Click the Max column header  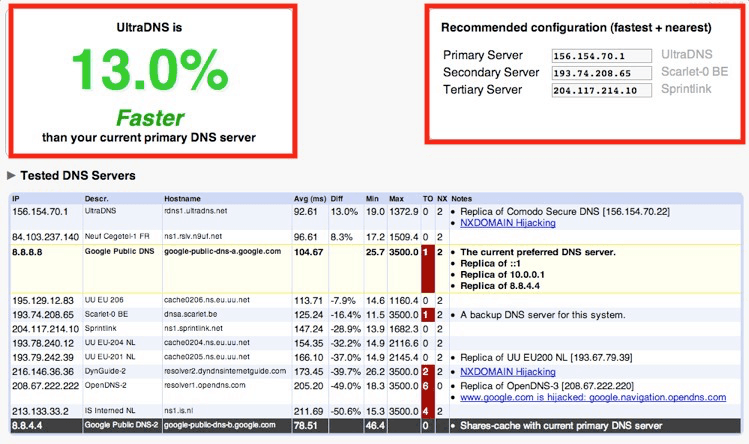coord(396,198)
